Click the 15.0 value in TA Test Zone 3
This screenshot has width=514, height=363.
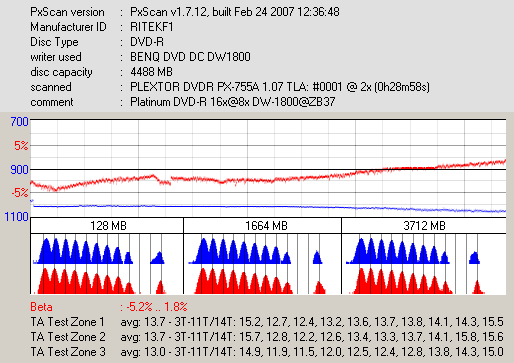[x=493, y=352]
